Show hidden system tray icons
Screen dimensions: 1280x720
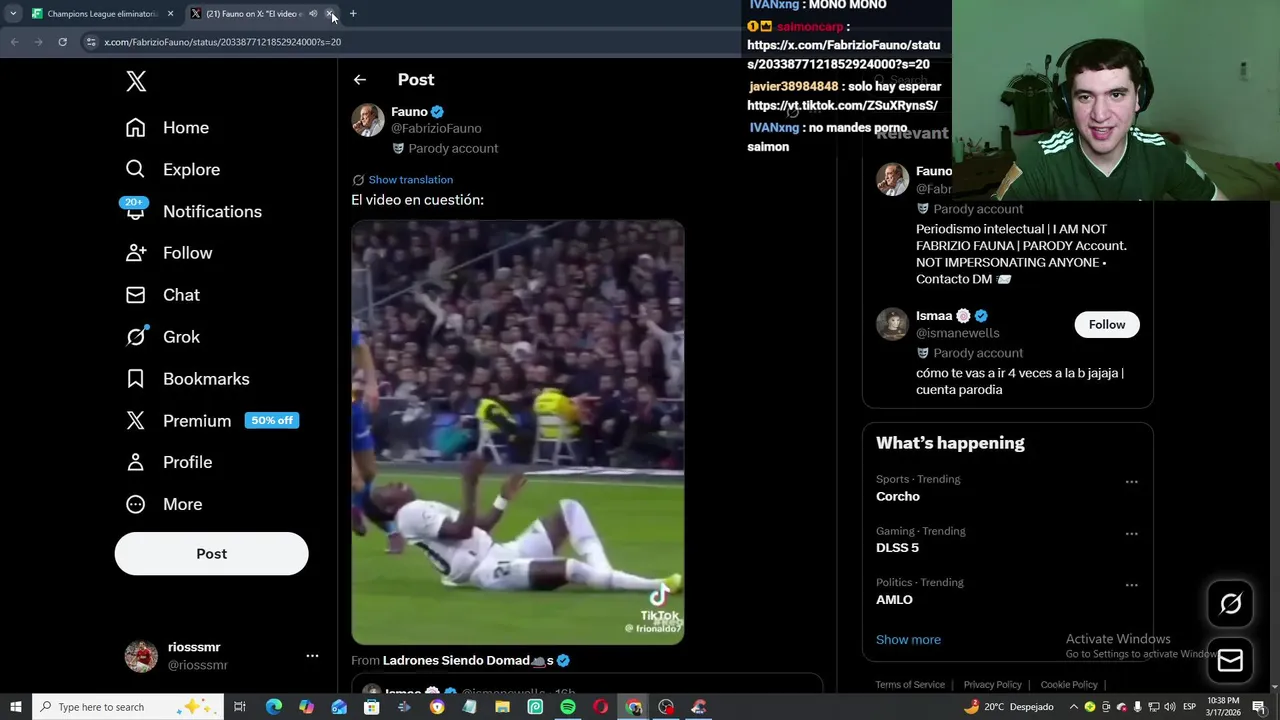coord(1073,707)
